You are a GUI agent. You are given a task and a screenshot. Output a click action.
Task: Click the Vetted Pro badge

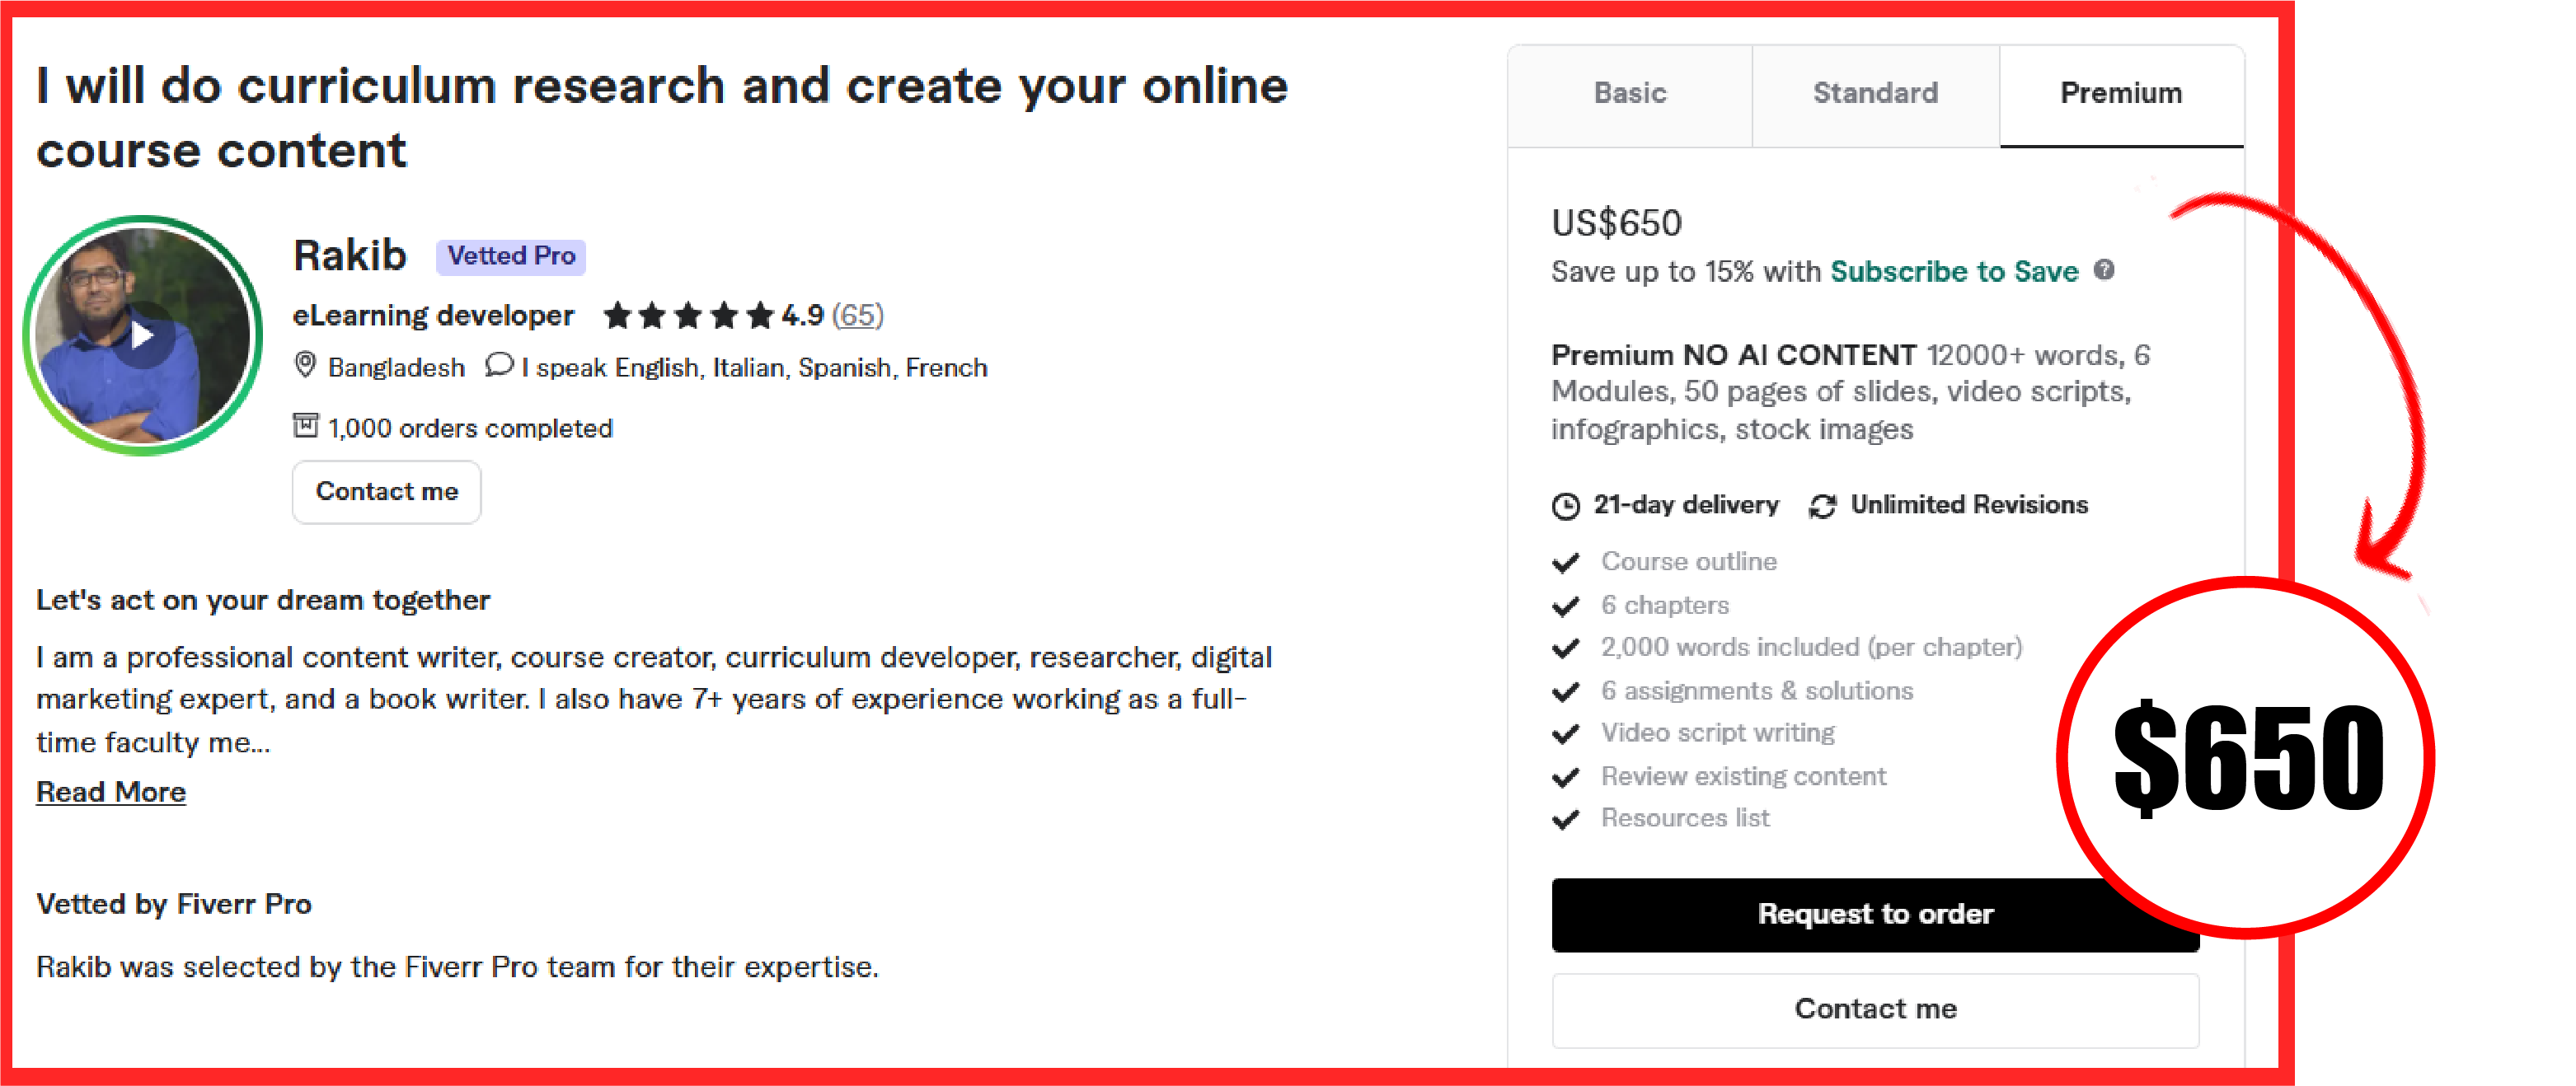coord(511,256)
